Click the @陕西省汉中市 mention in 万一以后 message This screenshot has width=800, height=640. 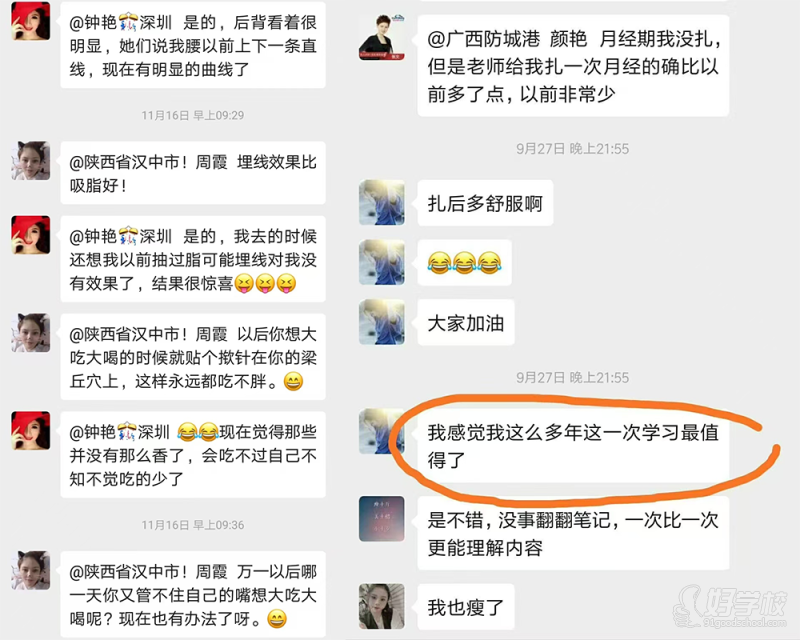pos(148,571)
